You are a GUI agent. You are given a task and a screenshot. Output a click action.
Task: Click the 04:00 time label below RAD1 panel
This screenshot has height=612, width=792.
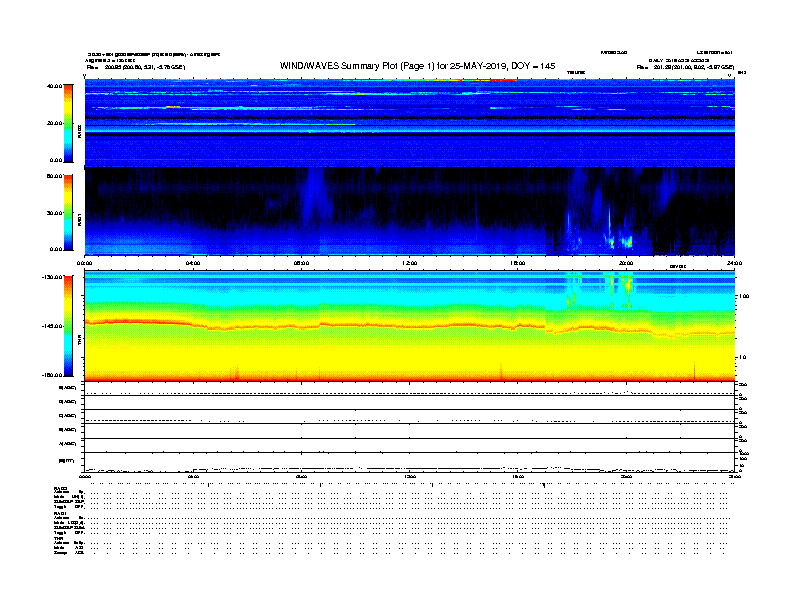192,263
